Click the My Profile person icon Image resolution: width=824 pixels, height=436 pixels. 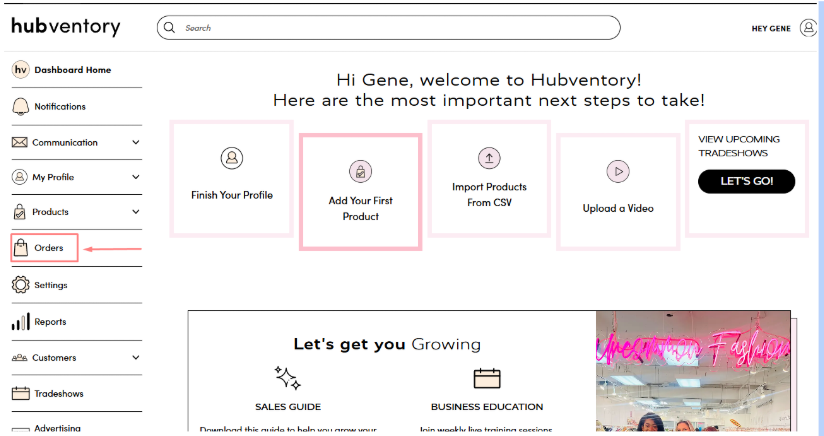[x=19, y=177]
